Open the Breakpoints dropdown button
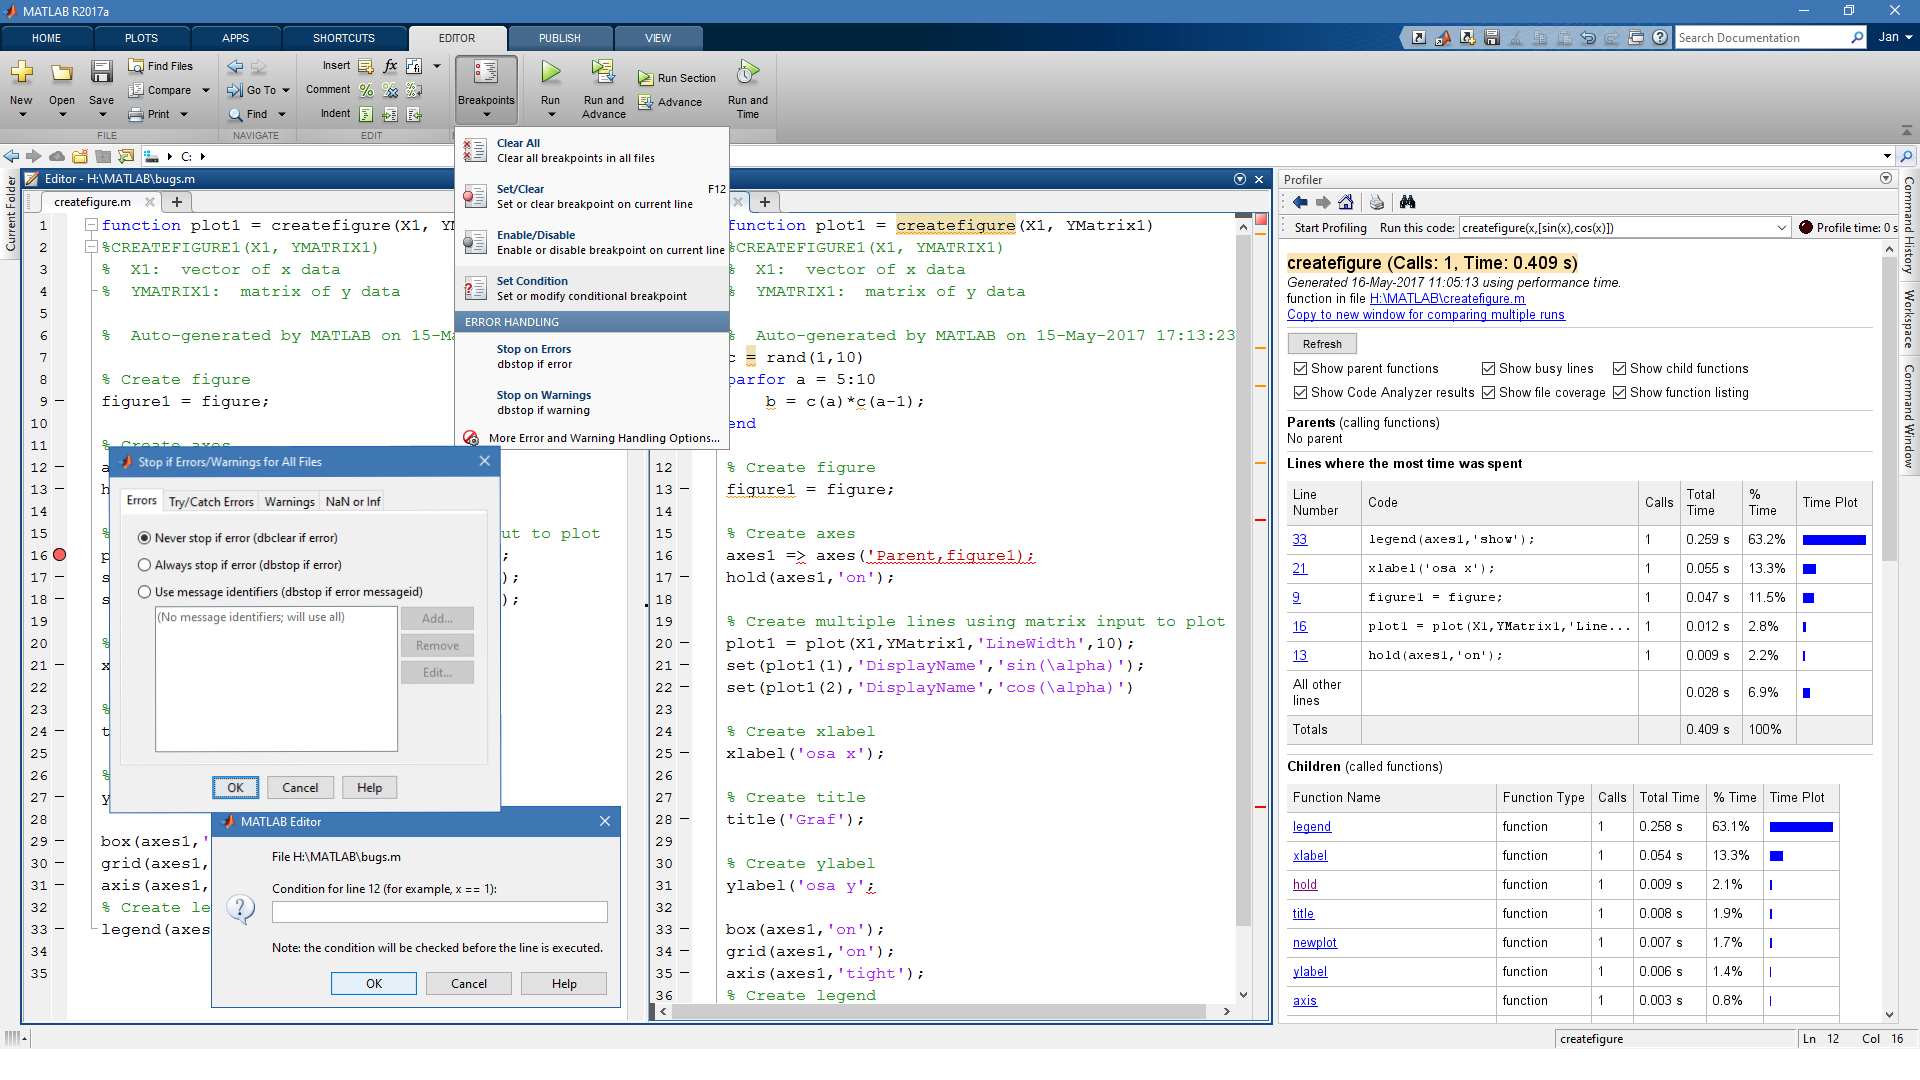The height and width of the screenshot is (1080, 1920). coord(486,90)
